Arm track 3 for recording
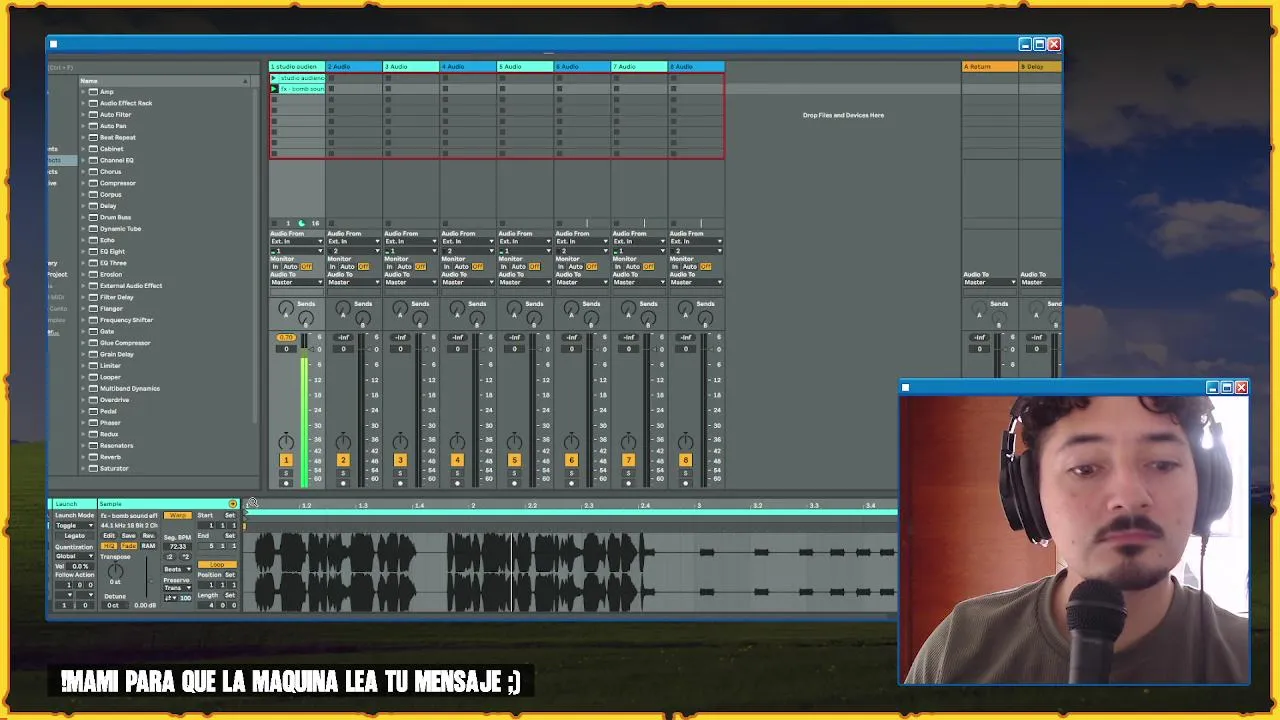Screen dimensions: 1280x720 pos(400,483)
